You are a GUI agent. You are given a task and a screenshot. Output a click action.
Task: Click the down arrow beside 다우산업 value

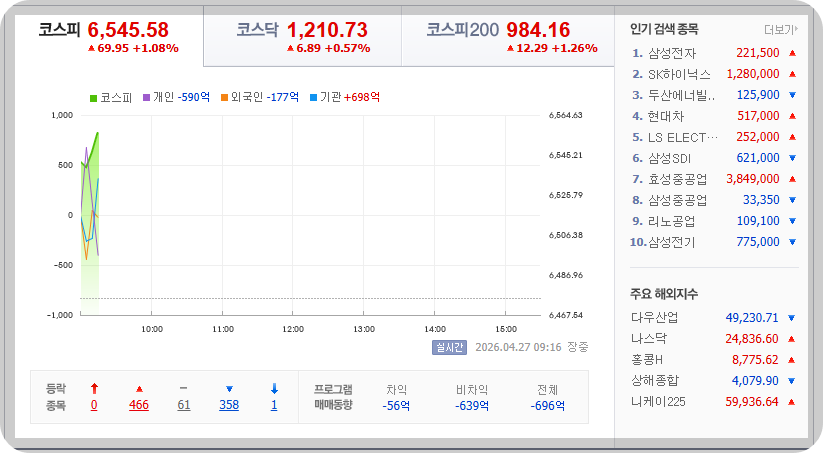point(792,318)
